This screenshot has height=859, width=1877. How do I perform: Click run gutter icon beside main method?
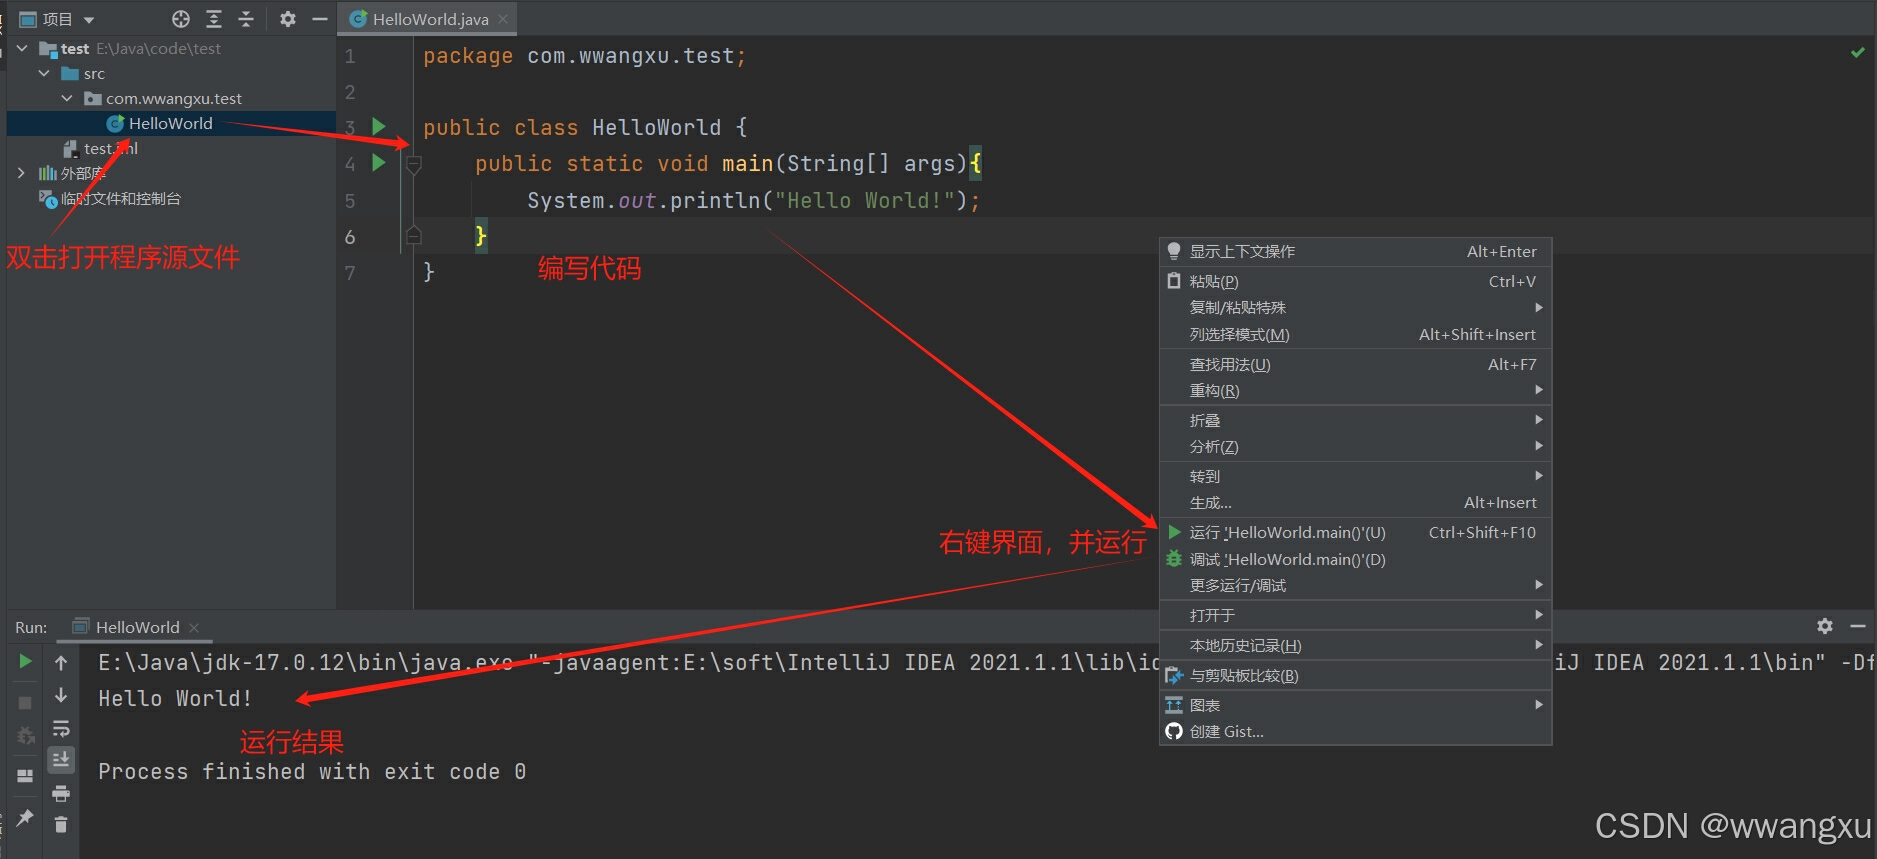click(379, 162)
